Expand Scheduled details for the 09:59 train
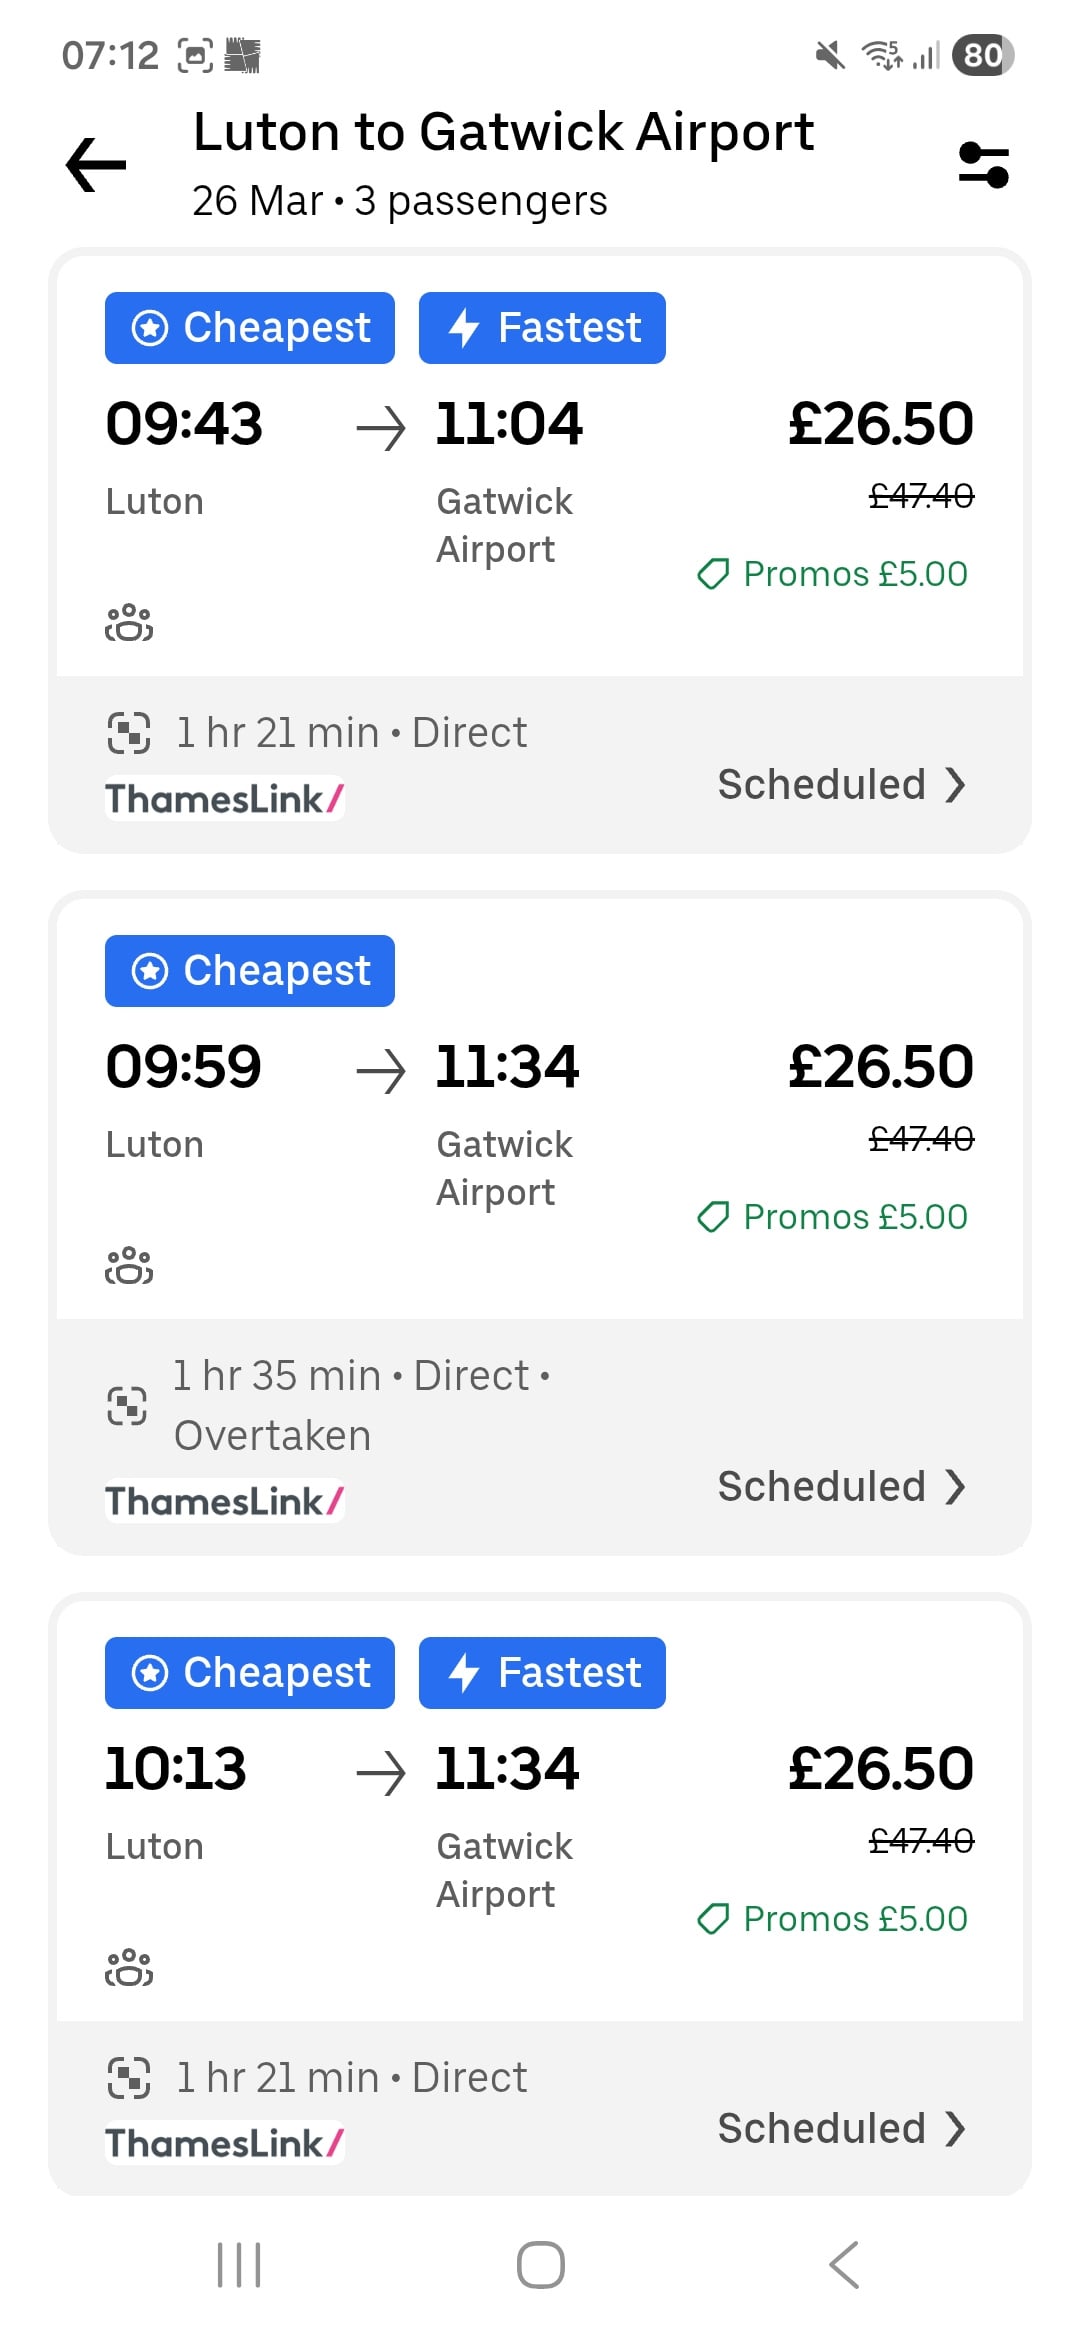Image resolution: width=1080 pixels, height=2340 pixels. pyautogui.click(x=841, y=1487)
